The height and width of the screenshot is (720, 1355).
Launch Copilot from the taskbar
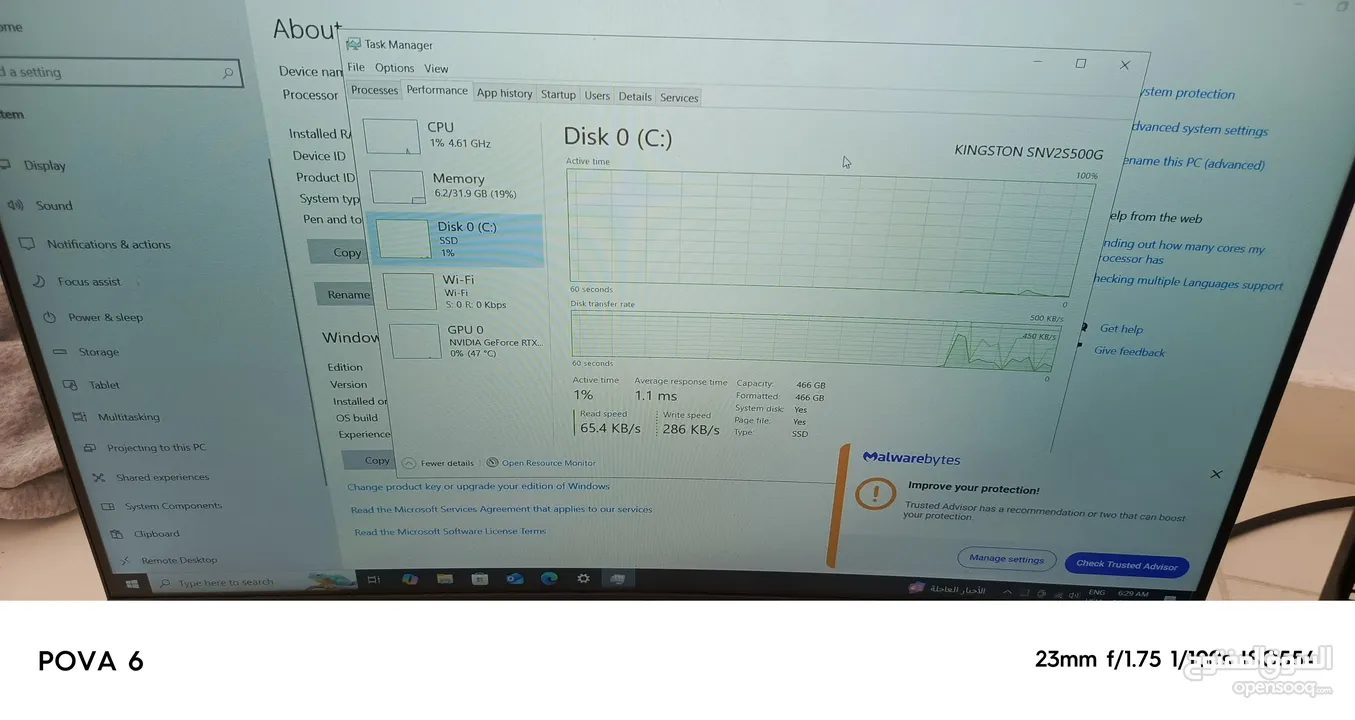point(410,579)
